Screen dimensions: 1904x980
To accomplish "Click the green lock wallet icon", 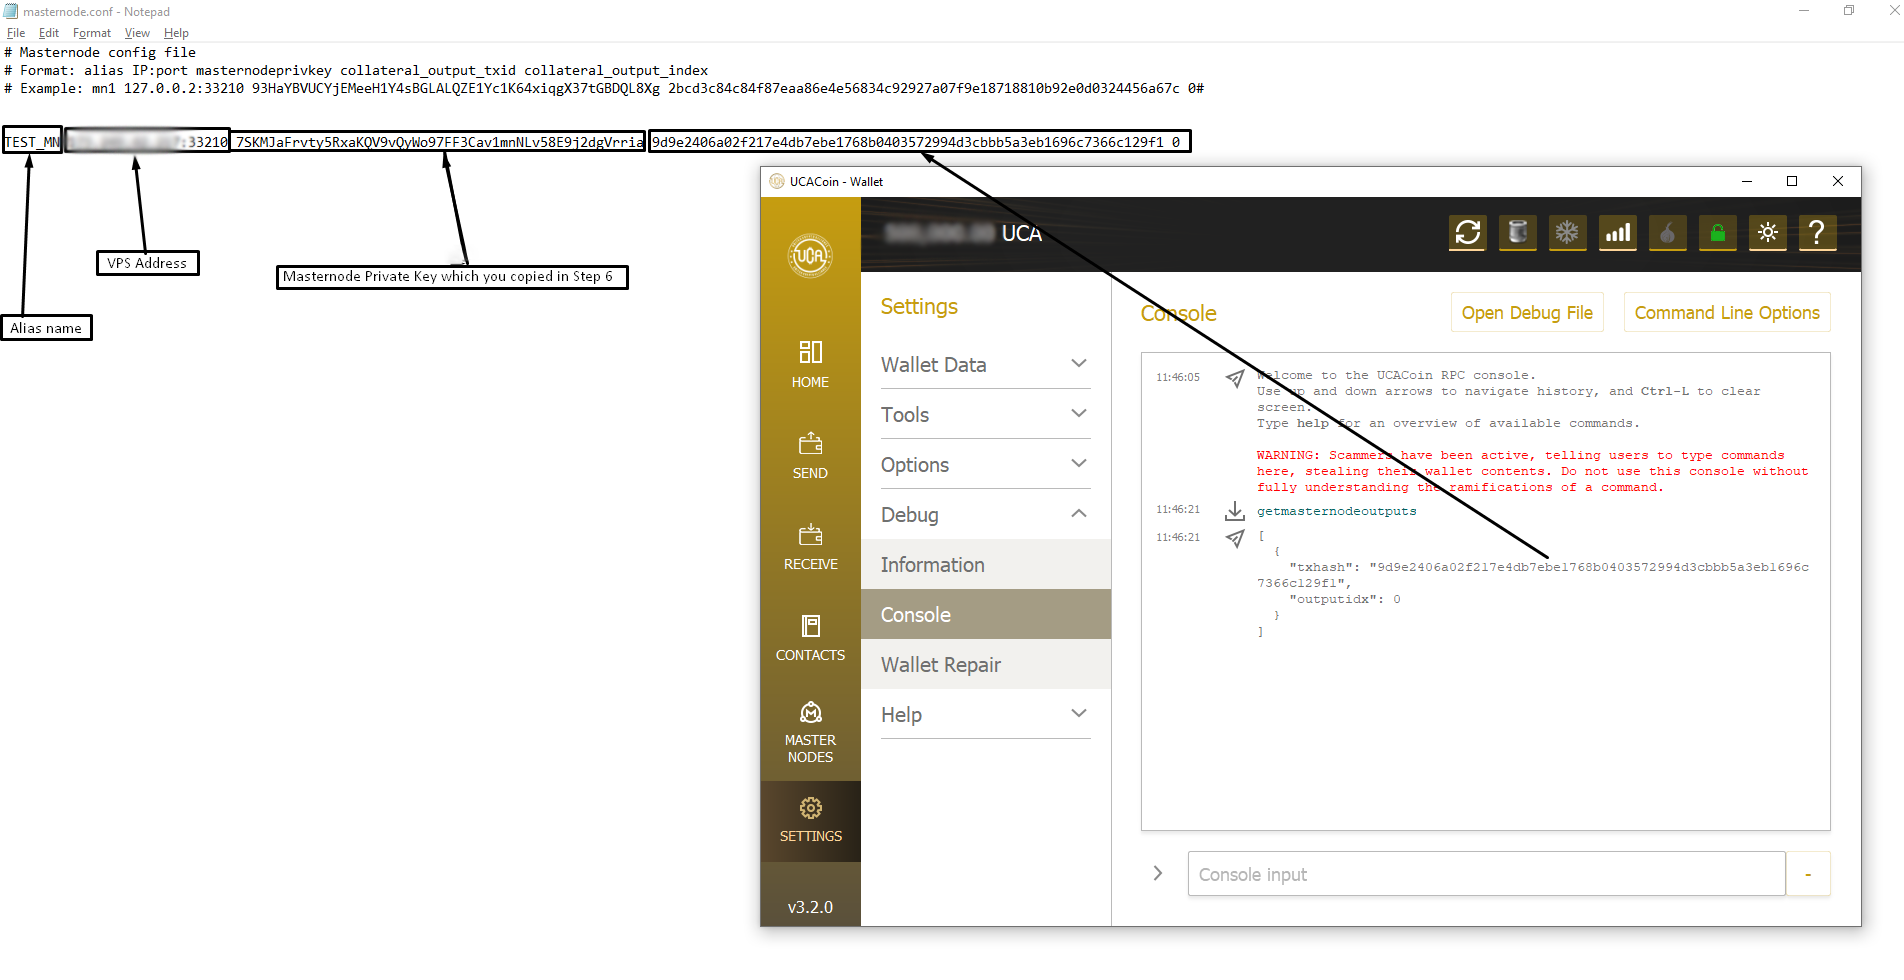I will (x=1717, y=233).
